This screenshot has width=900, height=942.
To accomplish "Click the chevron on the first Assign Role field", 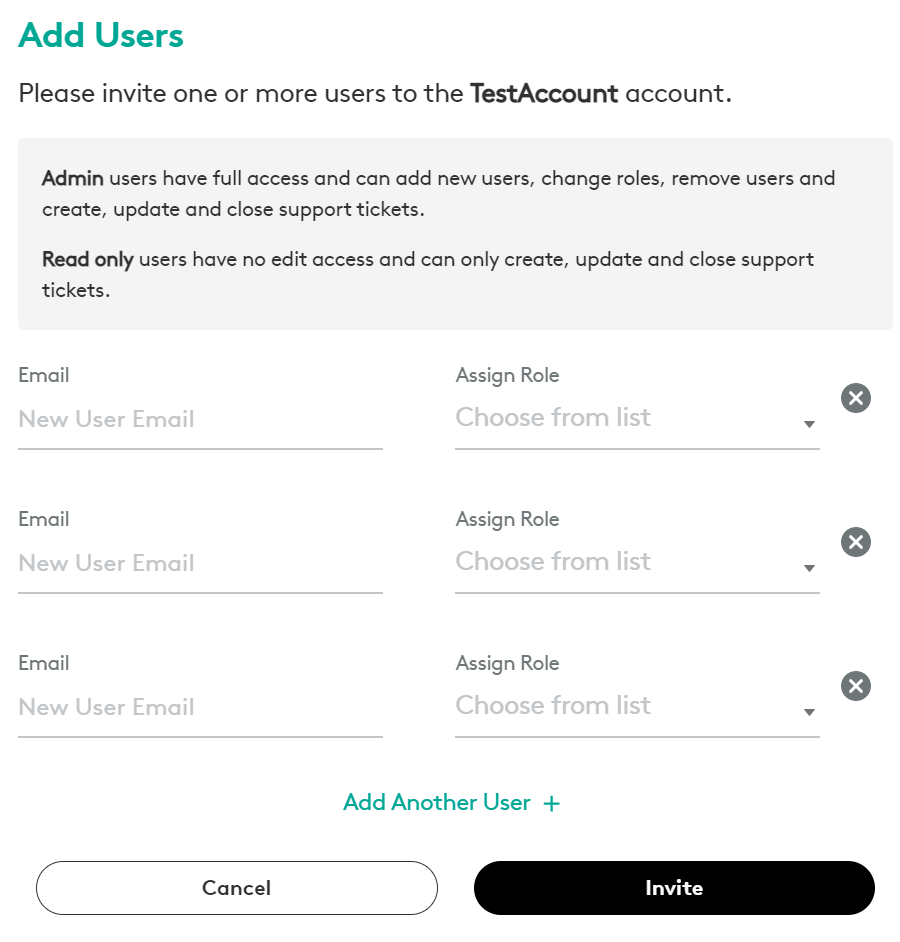I will (810, 424).
